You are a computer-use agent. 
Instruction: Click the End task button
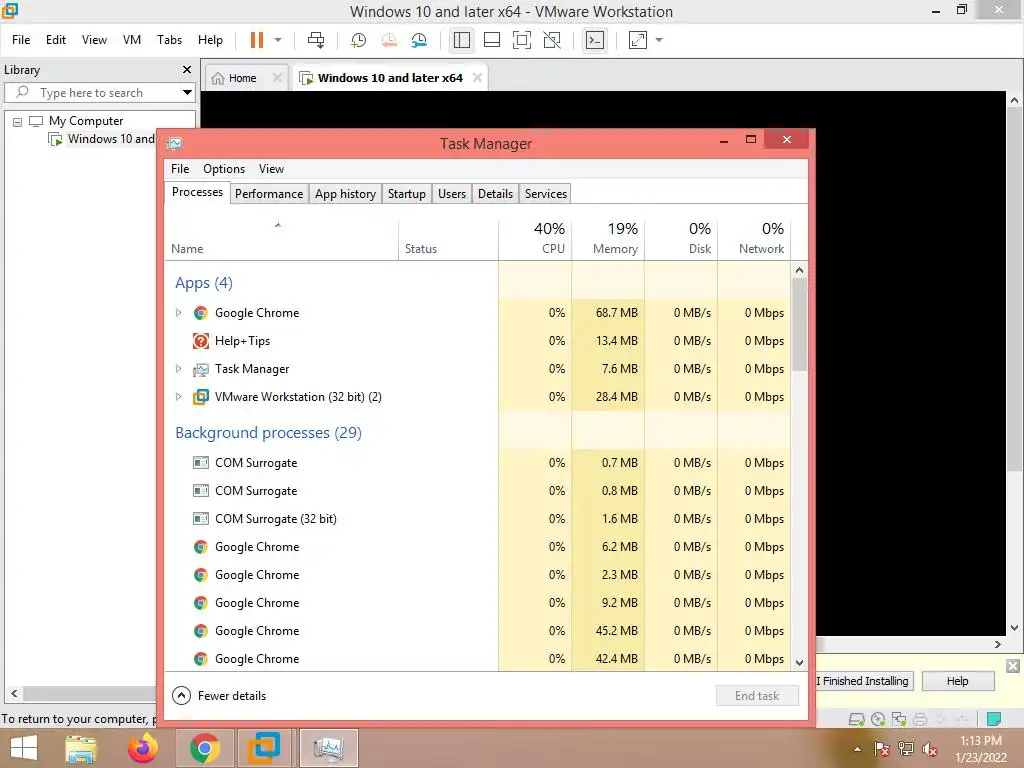[757, 696]
